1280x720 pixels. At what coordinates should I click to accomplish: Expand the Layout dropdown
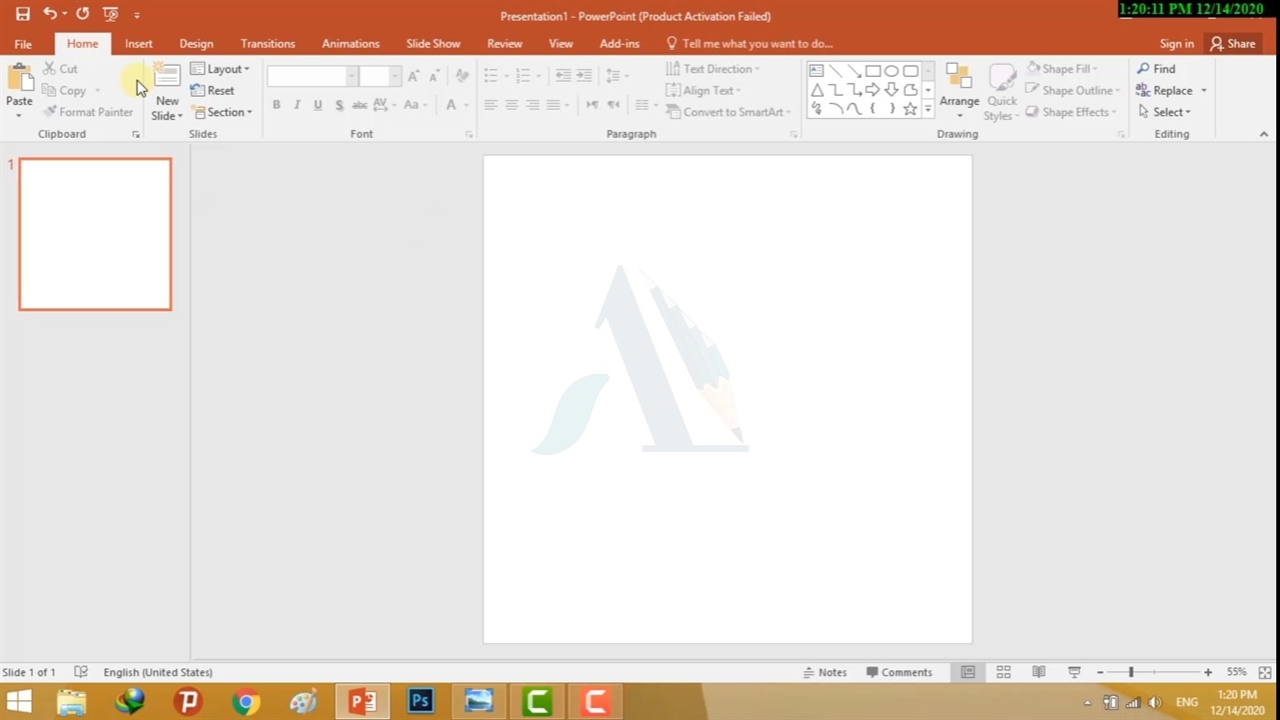click(x=221, y=69)
